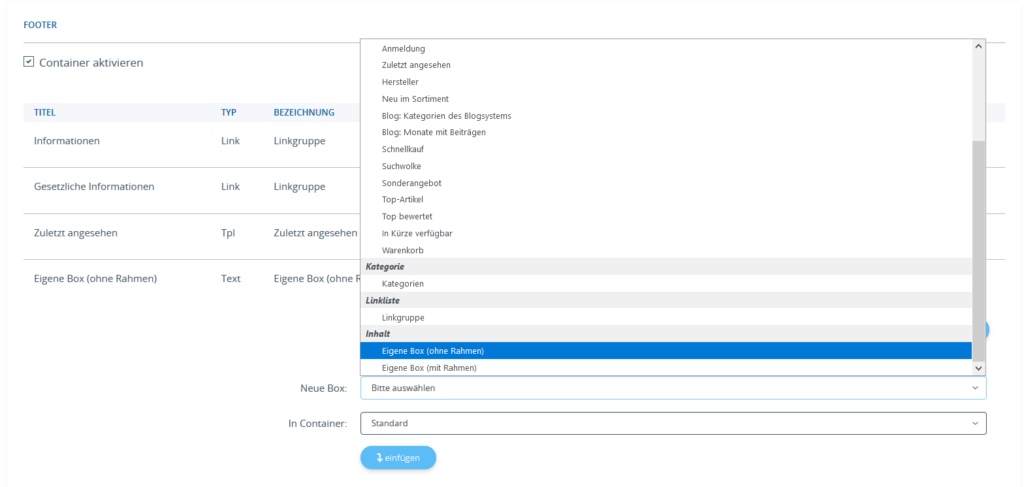Select Eigene Box (mit Rahmen) option
1024x487 pixels.
429,368
